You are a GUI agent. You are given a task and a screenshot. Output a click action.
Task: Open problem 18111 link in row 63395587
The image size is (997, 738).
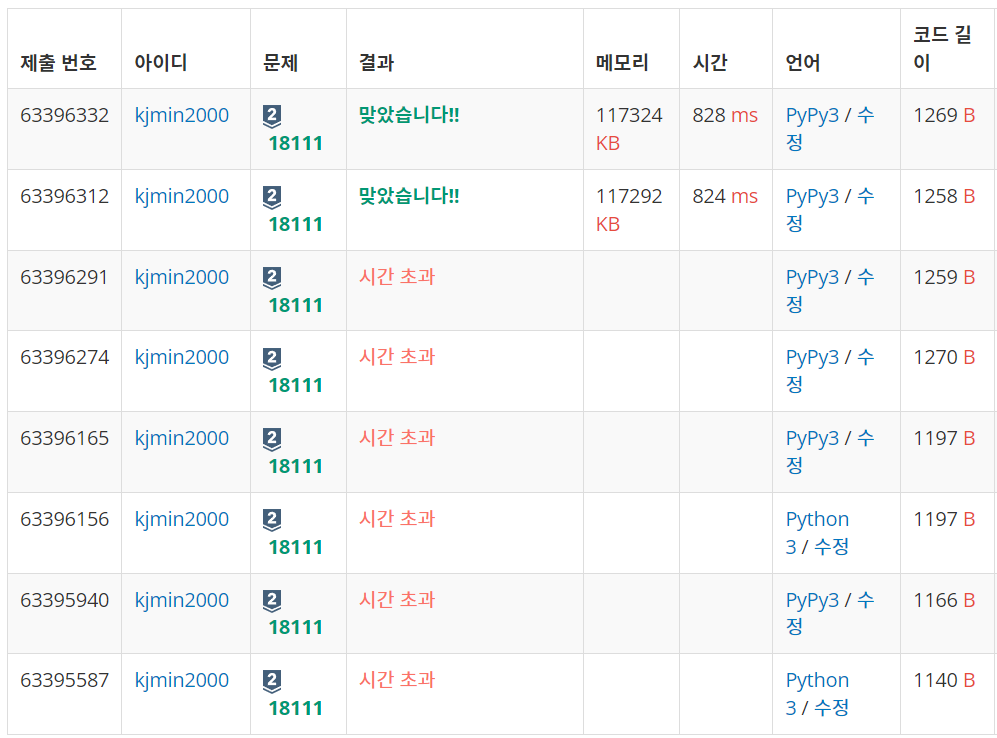point(296,708)
